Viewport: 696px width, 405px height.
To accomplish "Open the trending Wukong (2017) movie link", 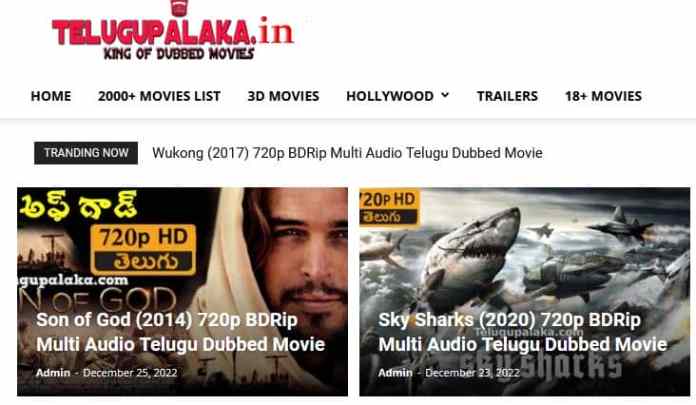I will [x=347, y=153].
